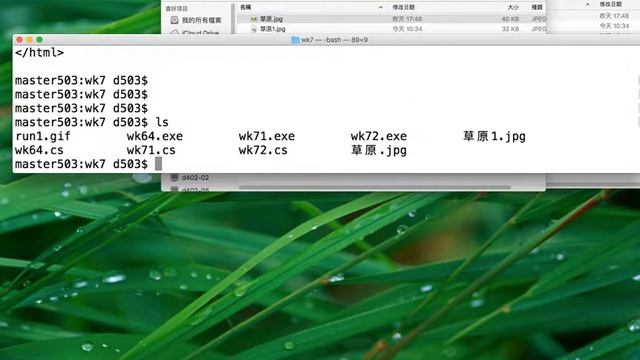Screen dimensions: 640x360
Task: Click wk64.cs in terminal output
Action: tap(39, 150)
